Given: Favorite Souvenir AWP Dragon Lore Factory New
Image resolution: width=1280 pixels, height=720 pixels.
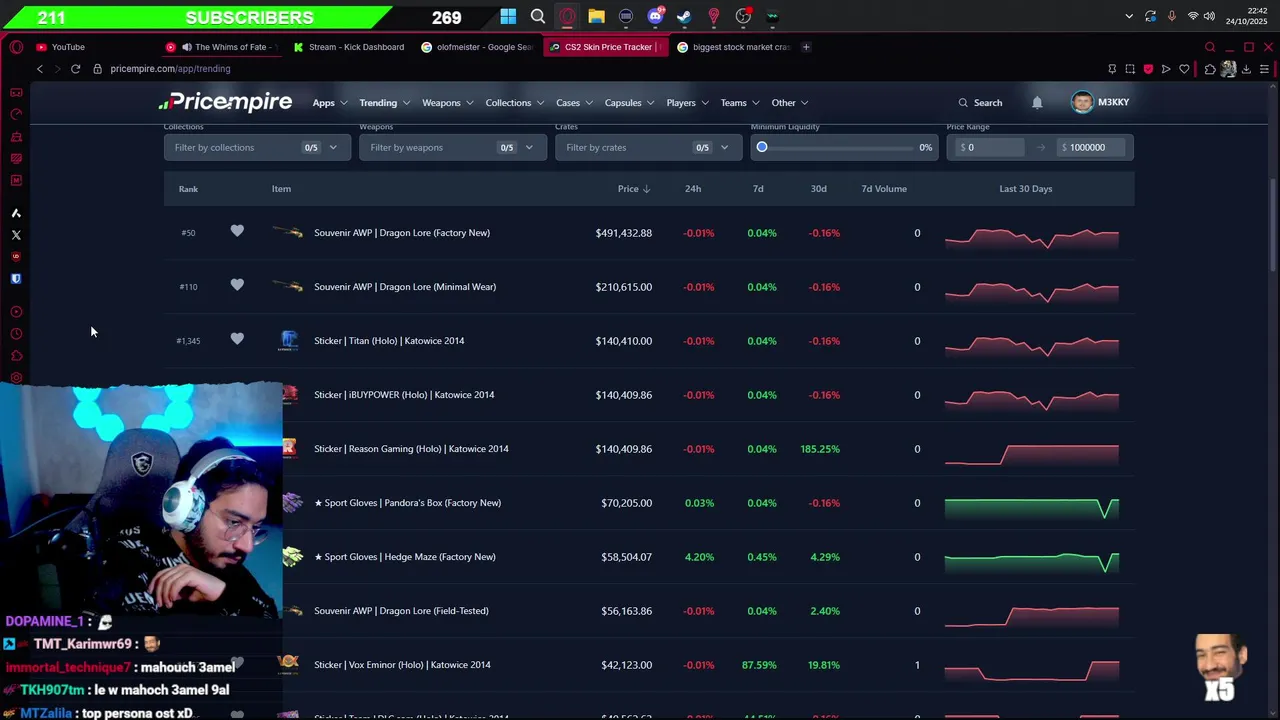Looking at the screenshot, I should coord(237,232).
